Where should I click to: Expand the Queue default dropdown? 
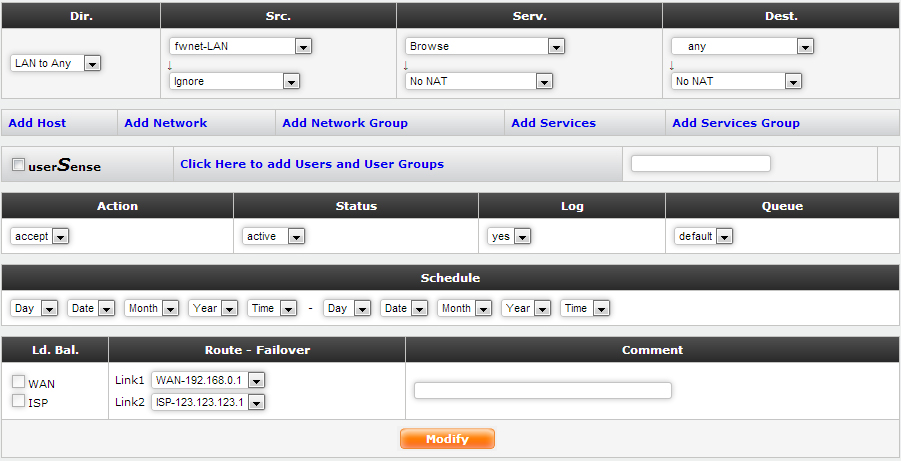pyautogui.click(x=704, y=236)
